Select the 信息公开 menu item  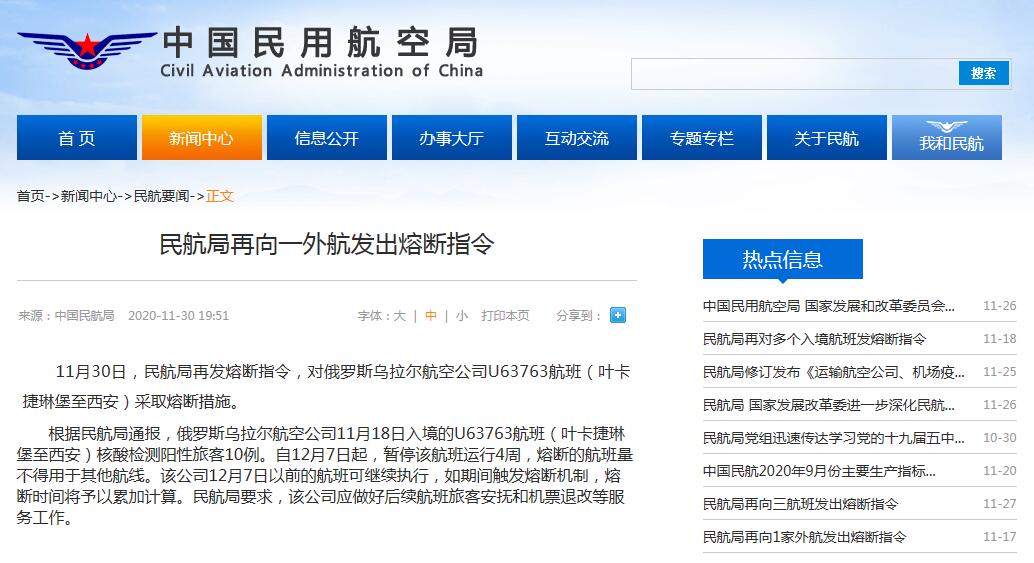[x=326, y=138]
